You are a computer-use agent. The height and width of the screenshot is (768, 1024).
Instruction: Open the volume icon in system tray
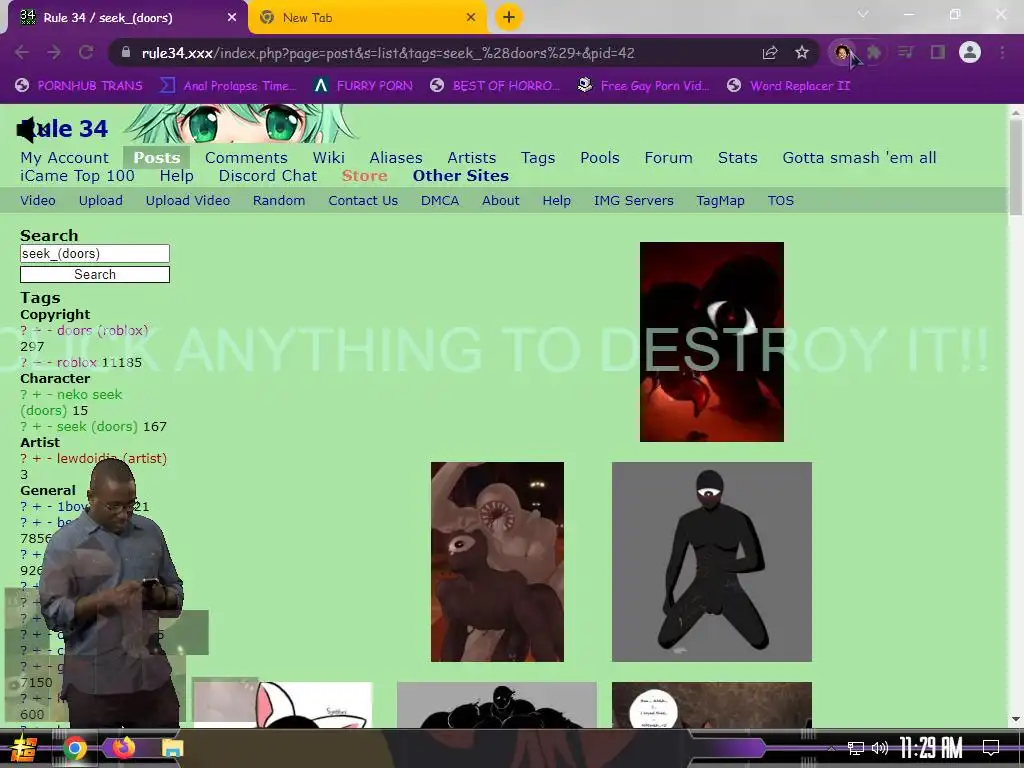click(880, 748)
